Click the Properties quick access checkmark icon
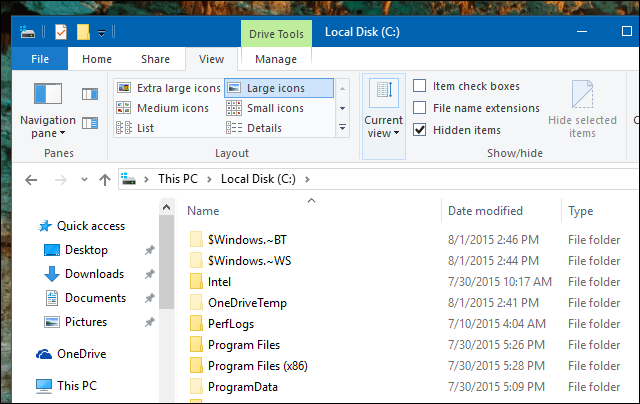Screen dimensions: 640x404 61,32
